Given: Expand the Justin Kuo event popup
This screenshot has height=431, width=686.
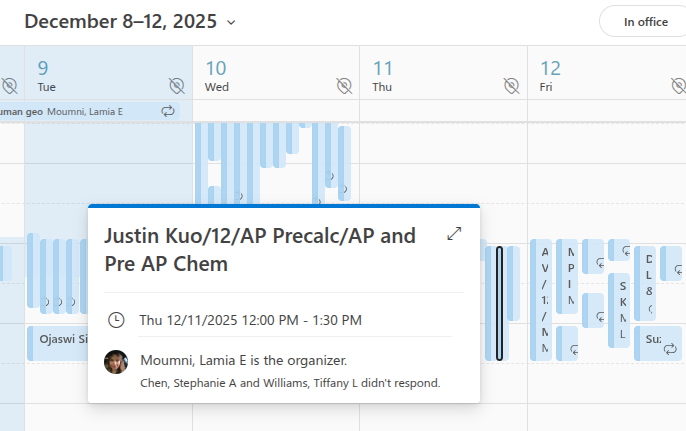Looking at the screenshot, I should [x=455, y=234].
